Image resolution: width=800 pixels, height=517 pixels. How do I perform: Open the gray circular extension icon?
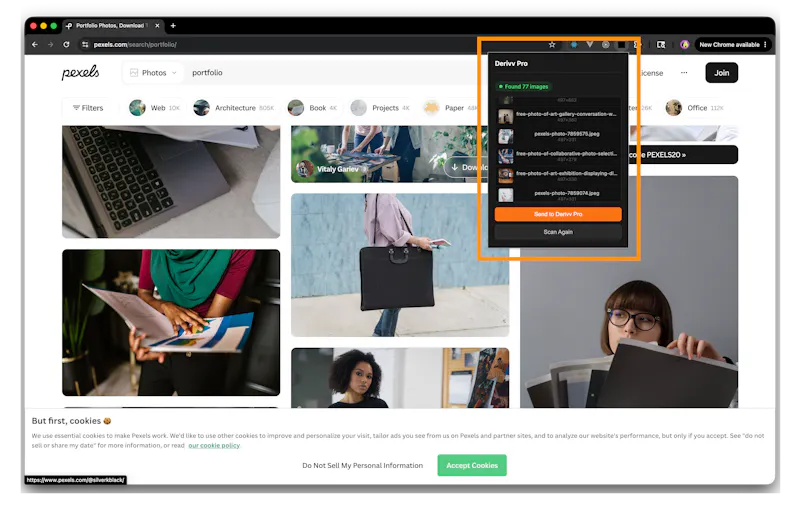coord(606,44)
